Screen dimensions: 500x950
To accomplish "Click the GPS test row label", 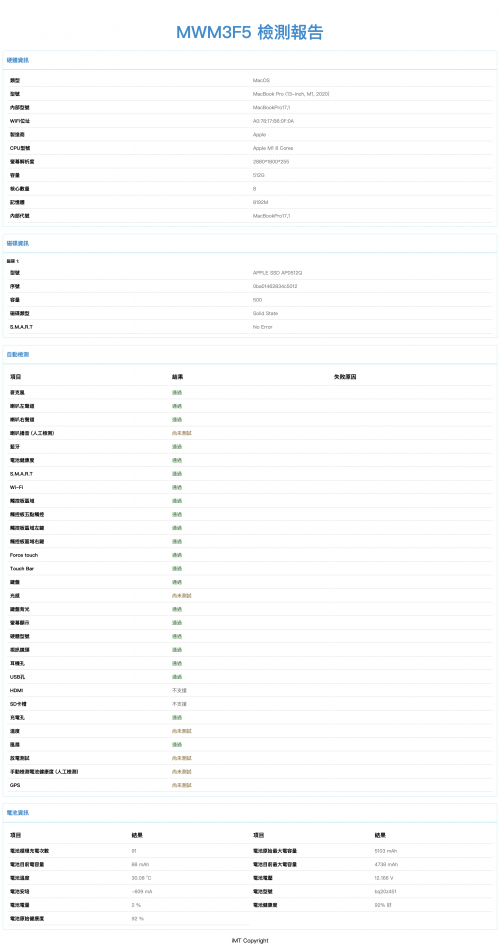I will coord(15,785).
